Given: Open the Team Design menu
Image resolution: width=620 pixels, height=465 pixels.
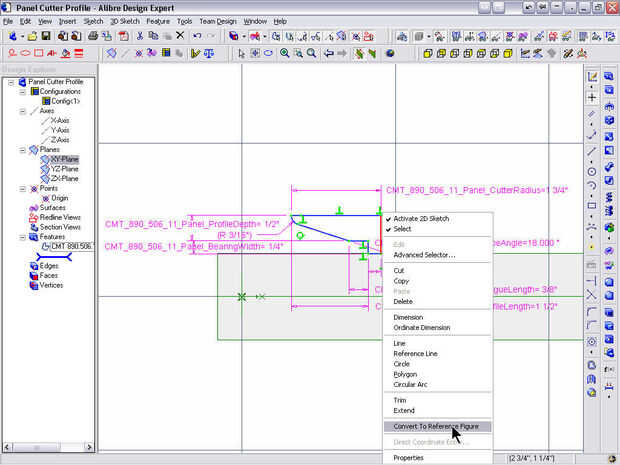Looking at the screenshot, I should (x=218, y=20).
